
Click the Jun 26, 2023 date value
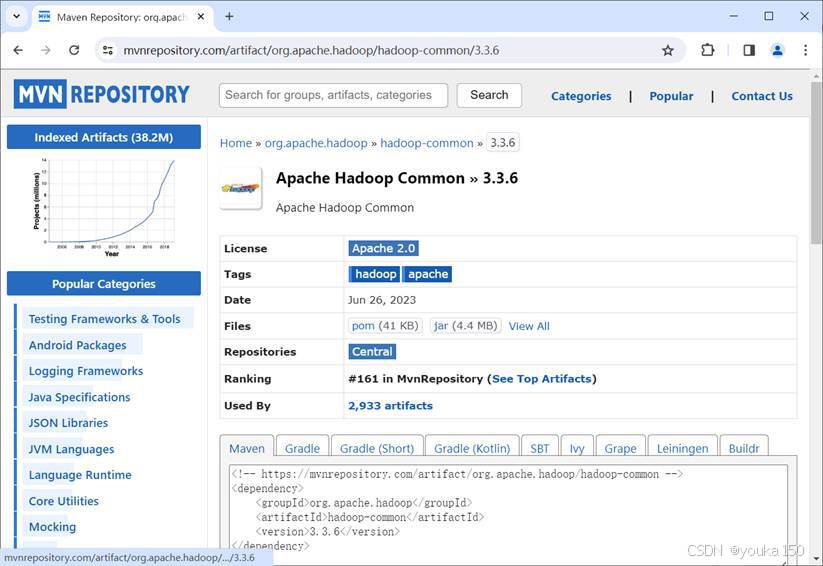pyautogui.click(x=382, y=300)
